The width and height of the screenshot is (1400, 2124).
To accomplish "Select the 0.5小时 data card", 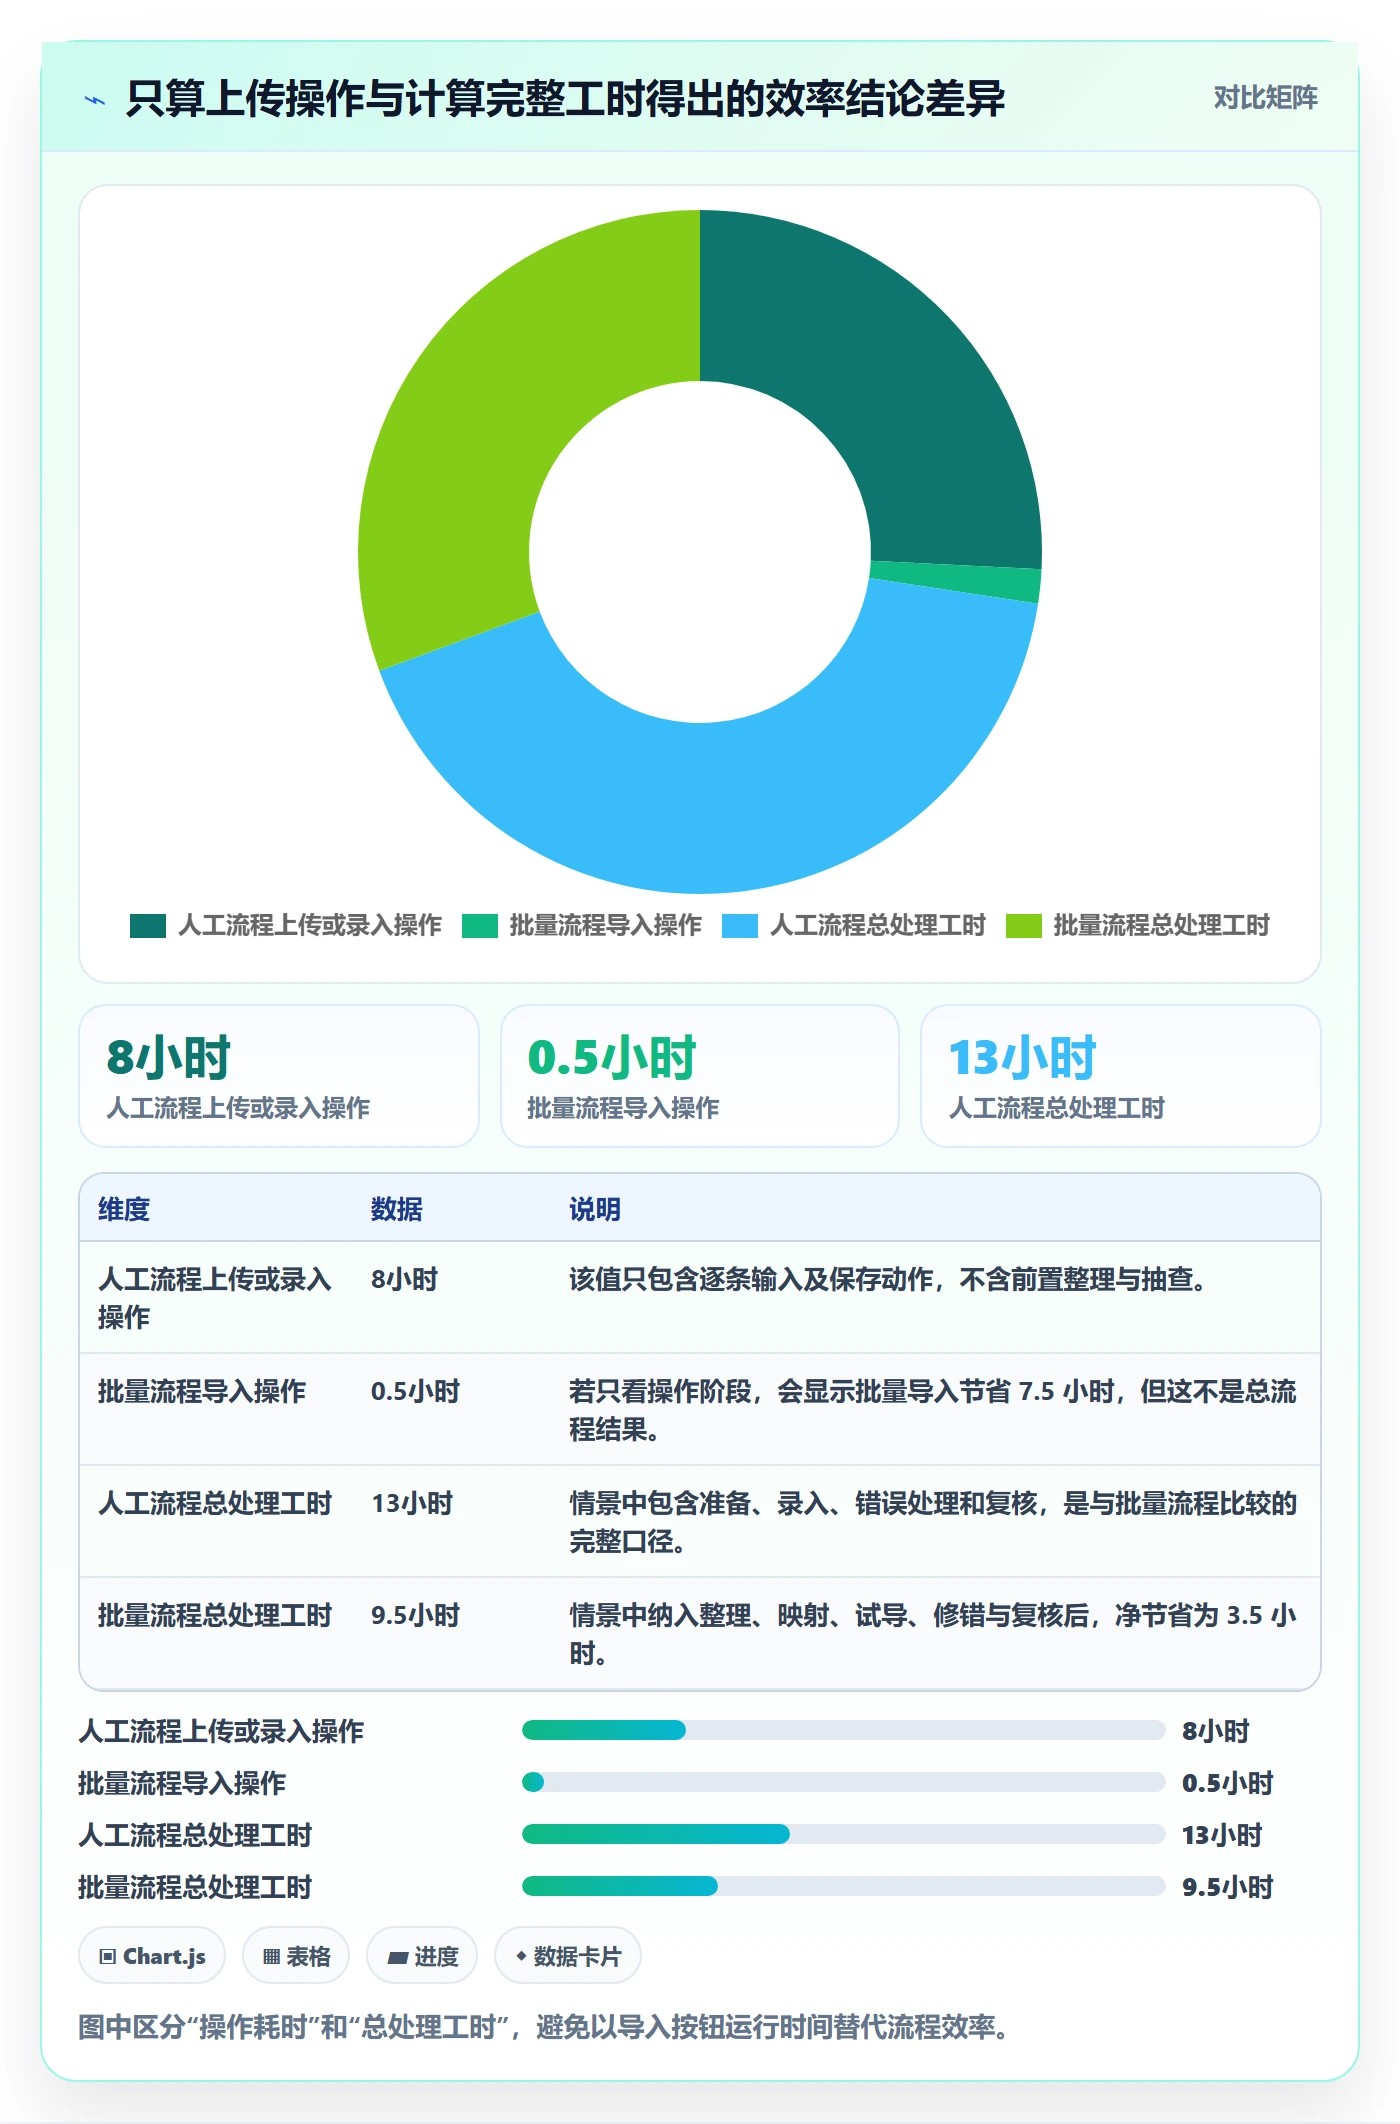I will (700, 1076).
